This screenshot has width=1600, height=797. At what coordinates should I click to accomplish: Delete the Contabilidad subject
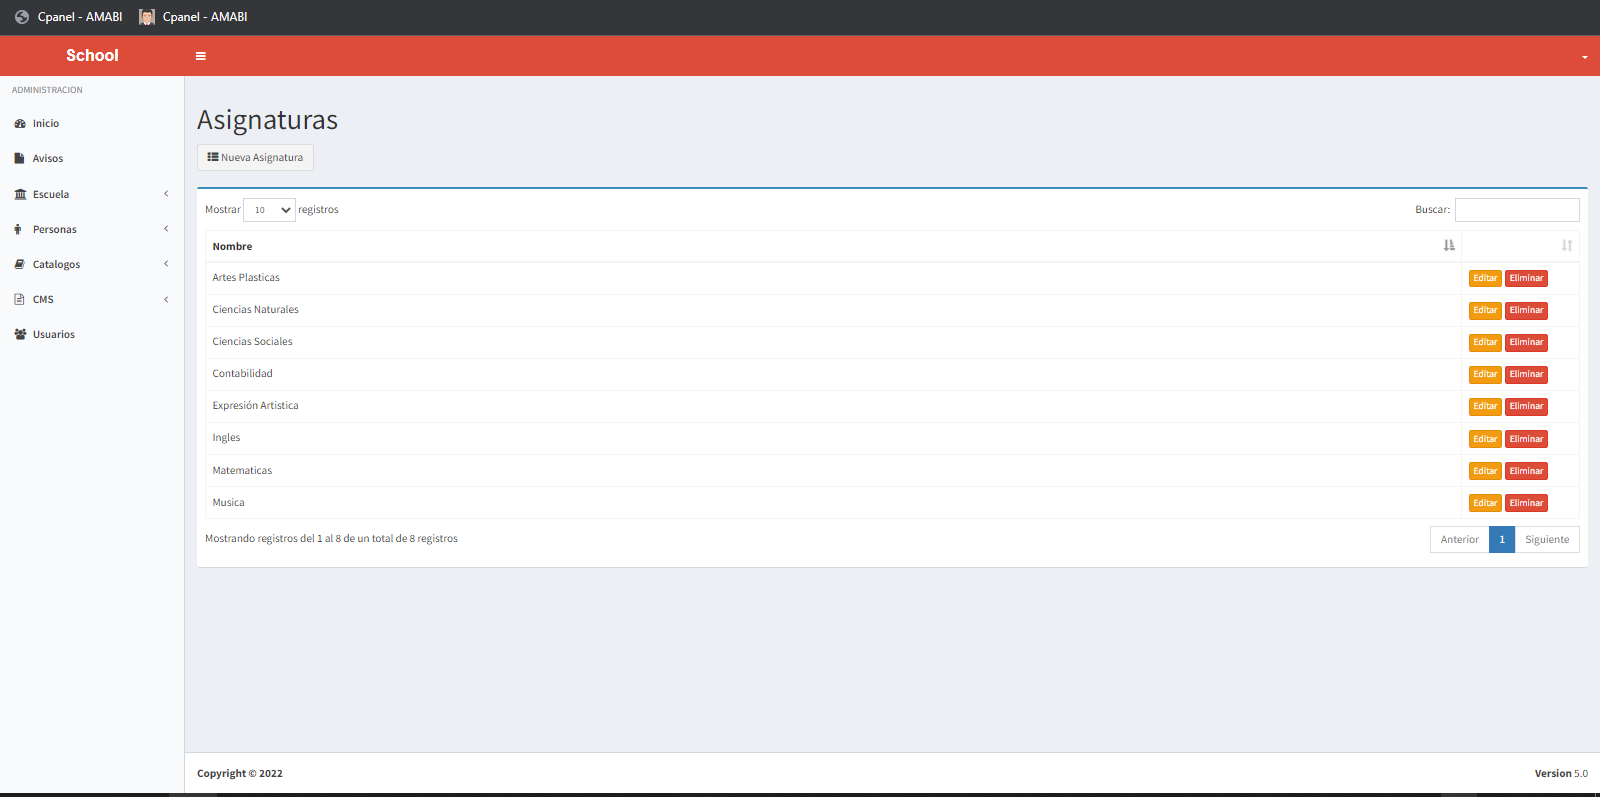tap(1526, 375)
